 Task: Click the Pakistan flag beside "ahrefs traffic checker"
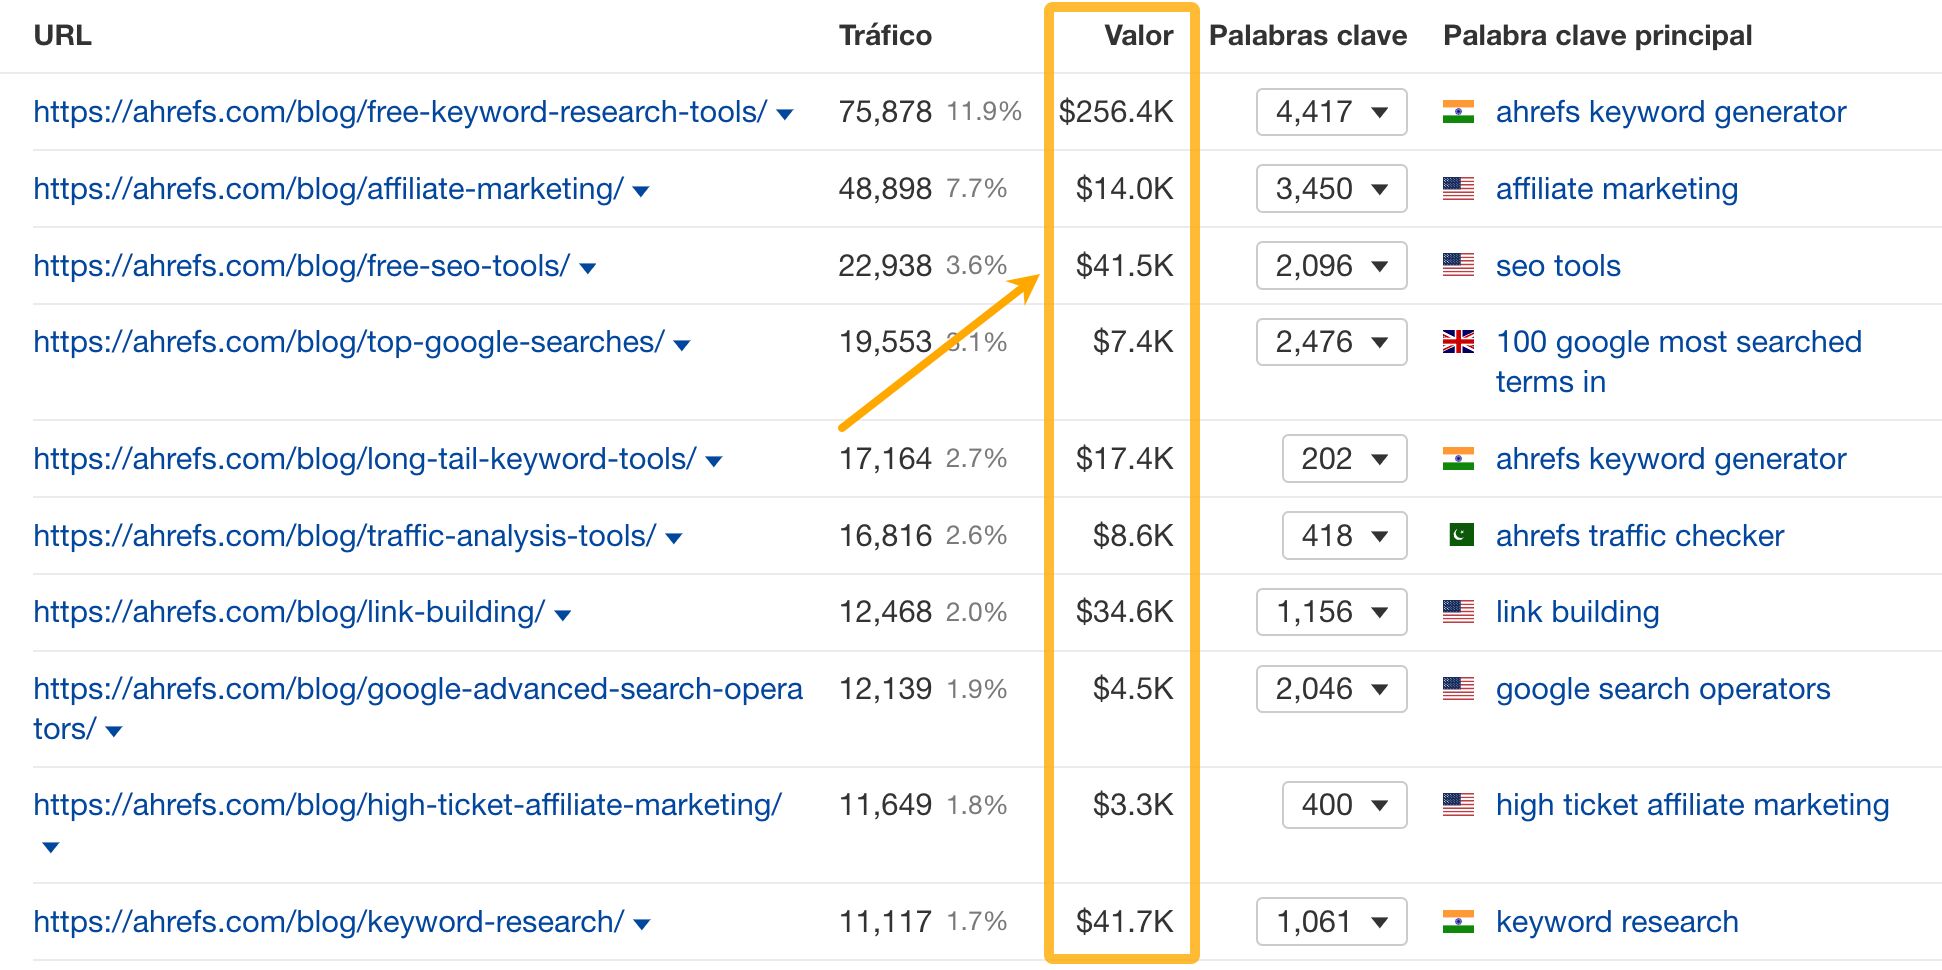click(x=1460, y=535)
